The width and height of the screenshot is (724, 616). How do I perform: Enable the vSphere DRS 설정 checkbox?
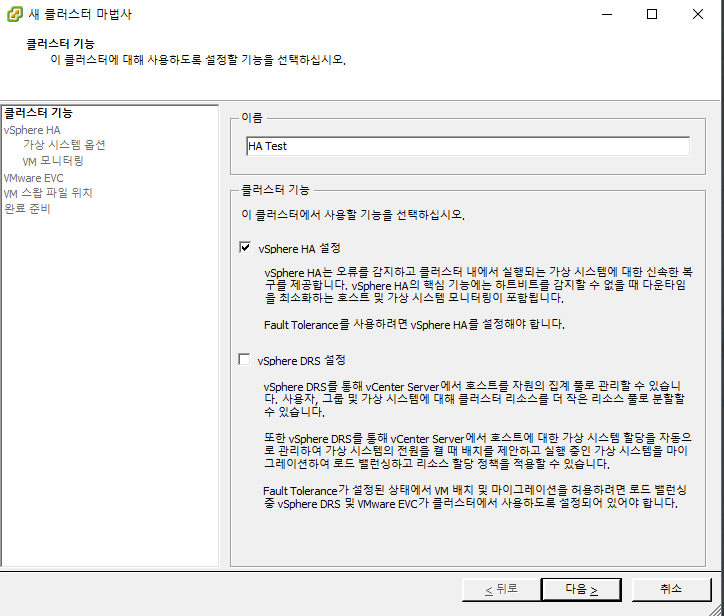(245, 360)
